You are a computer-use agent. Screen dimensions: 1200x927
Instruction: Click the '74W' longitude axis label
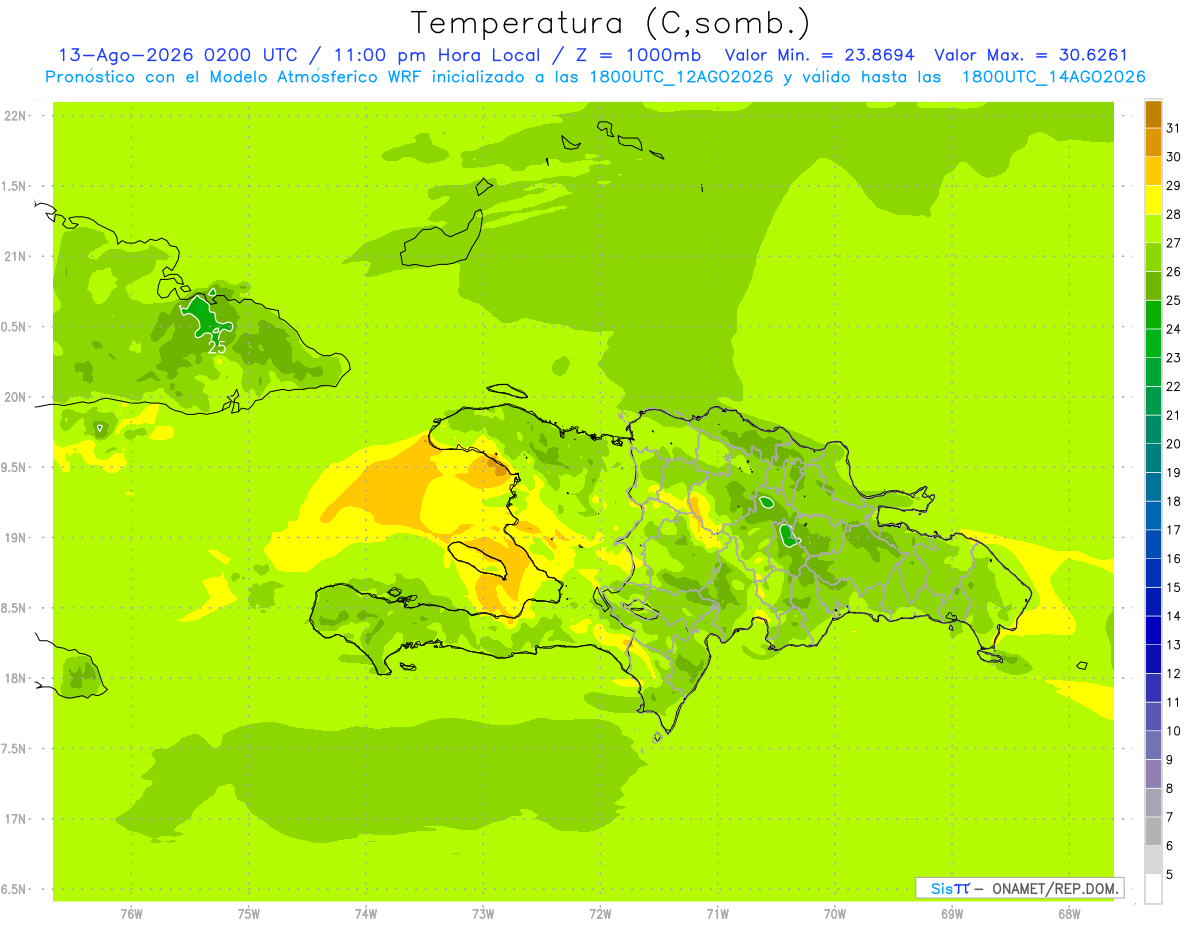coord(366,914)
